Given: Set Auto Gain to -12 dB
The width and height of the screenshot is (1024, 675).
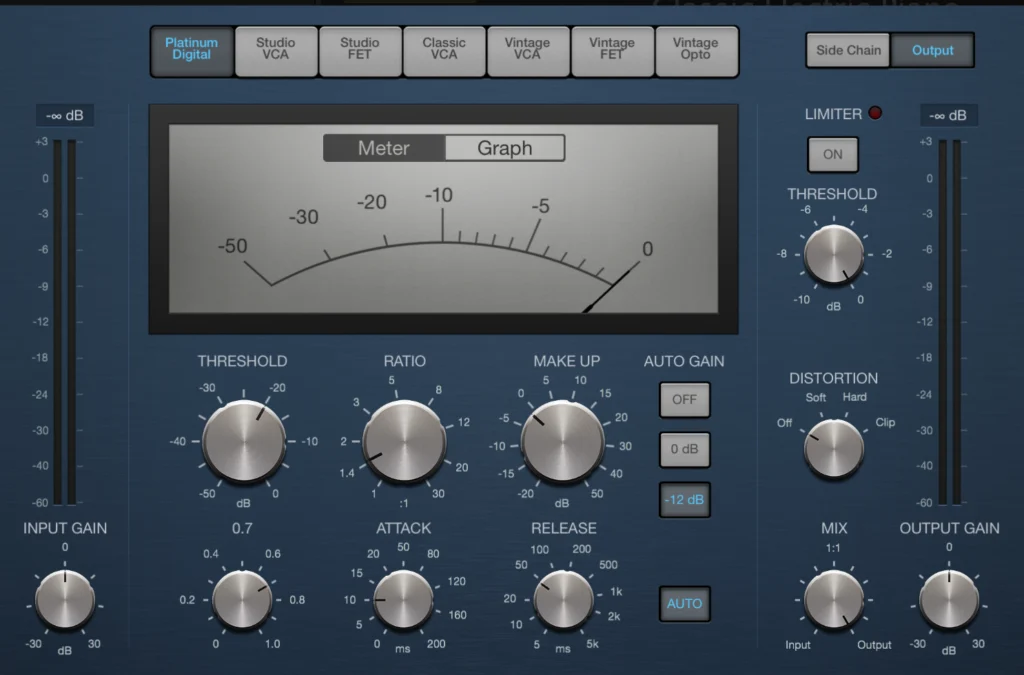Looking at the screenshot, I should [x=684, y=500].
